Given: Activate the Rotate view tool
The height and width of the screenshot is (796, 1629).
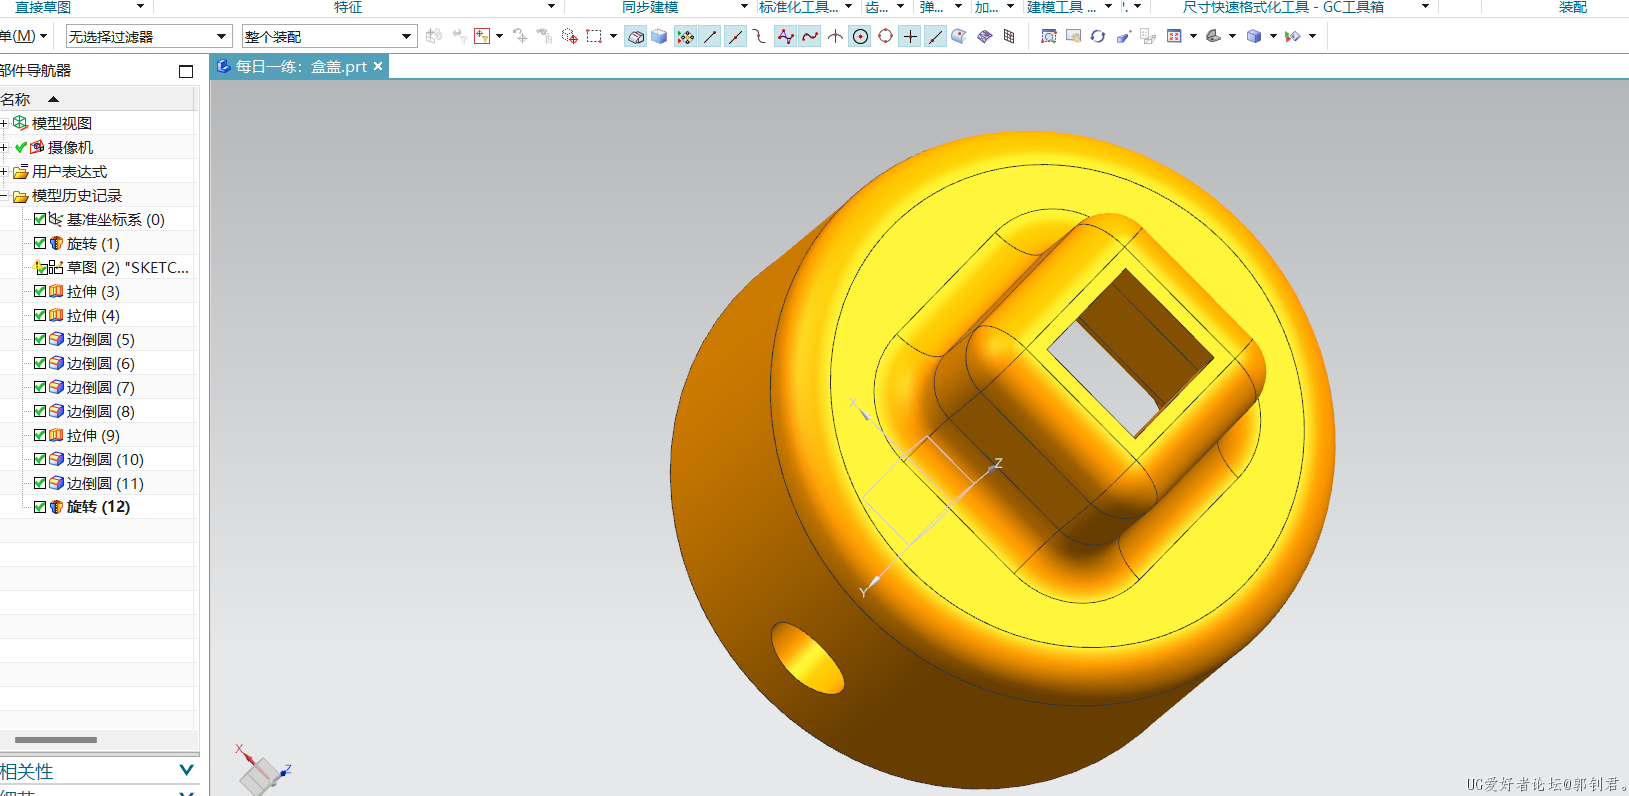Looking at the screenshot, I should tap(1098, 36).
